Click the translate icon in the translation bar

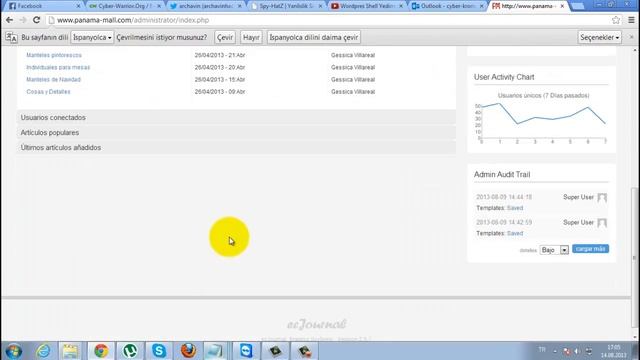click(11, 38)
